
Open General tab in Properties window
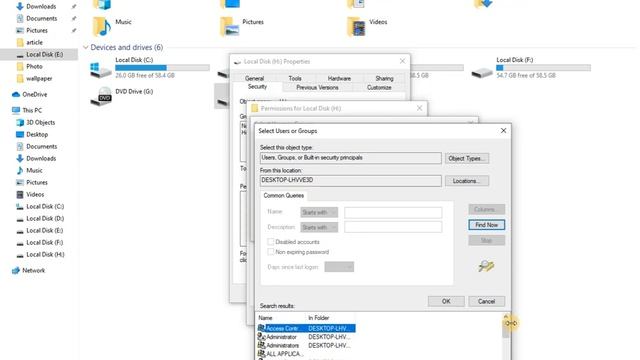tap(254, 78)
